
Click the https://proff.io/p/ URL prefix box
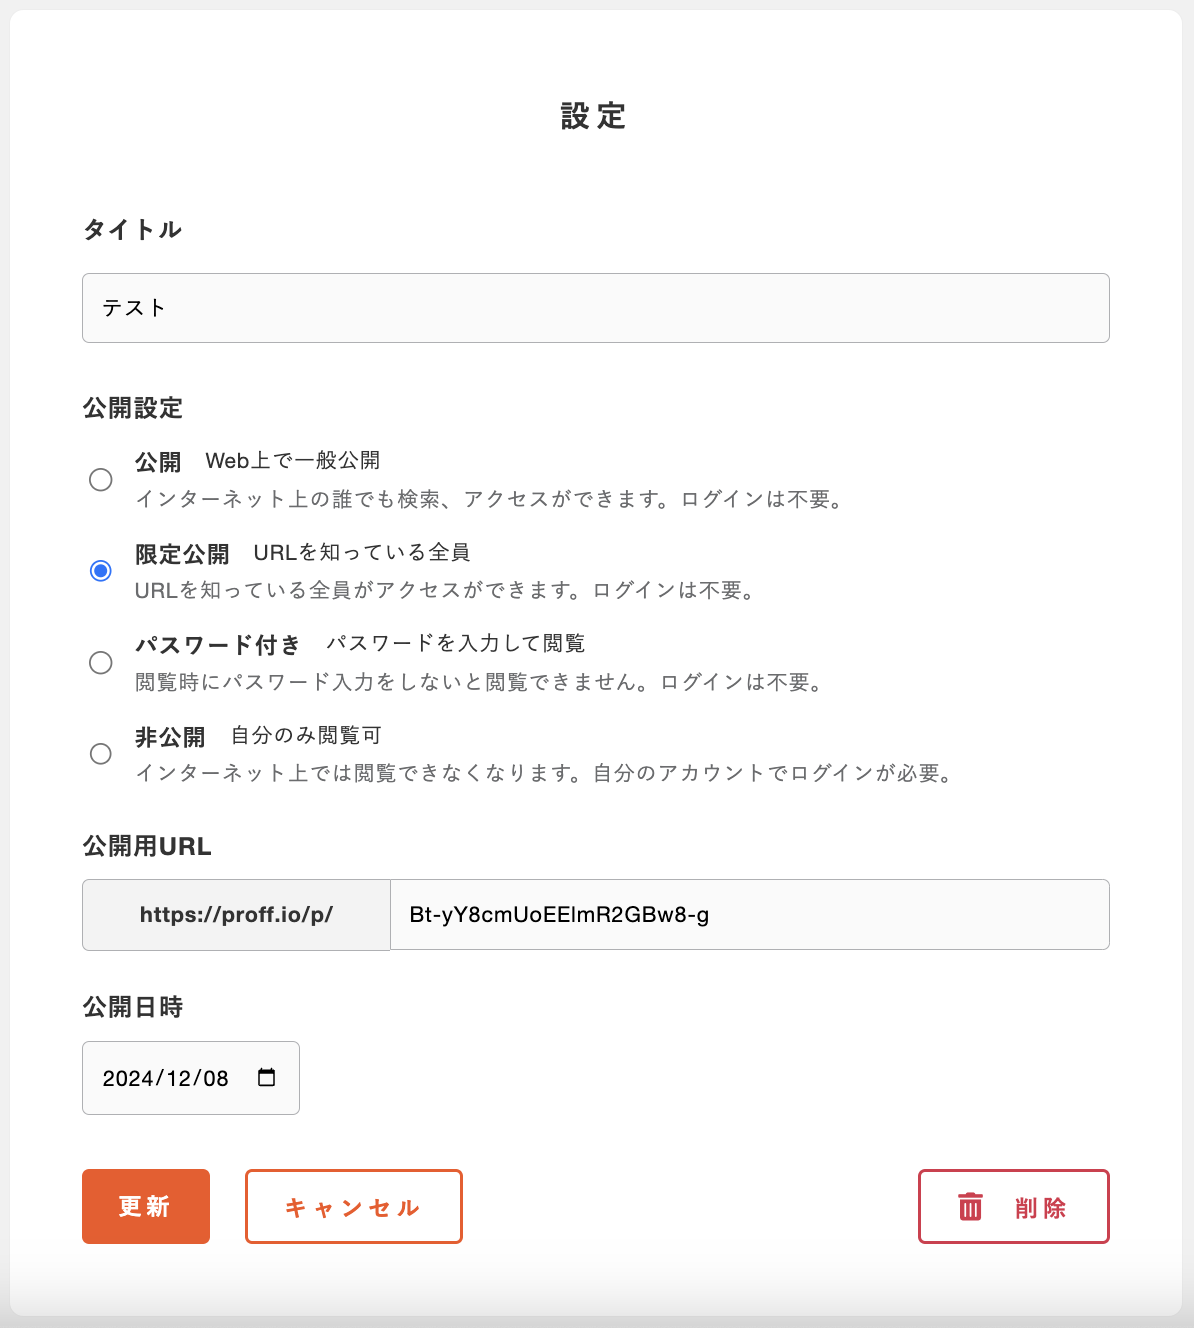(x=236, y=914)
